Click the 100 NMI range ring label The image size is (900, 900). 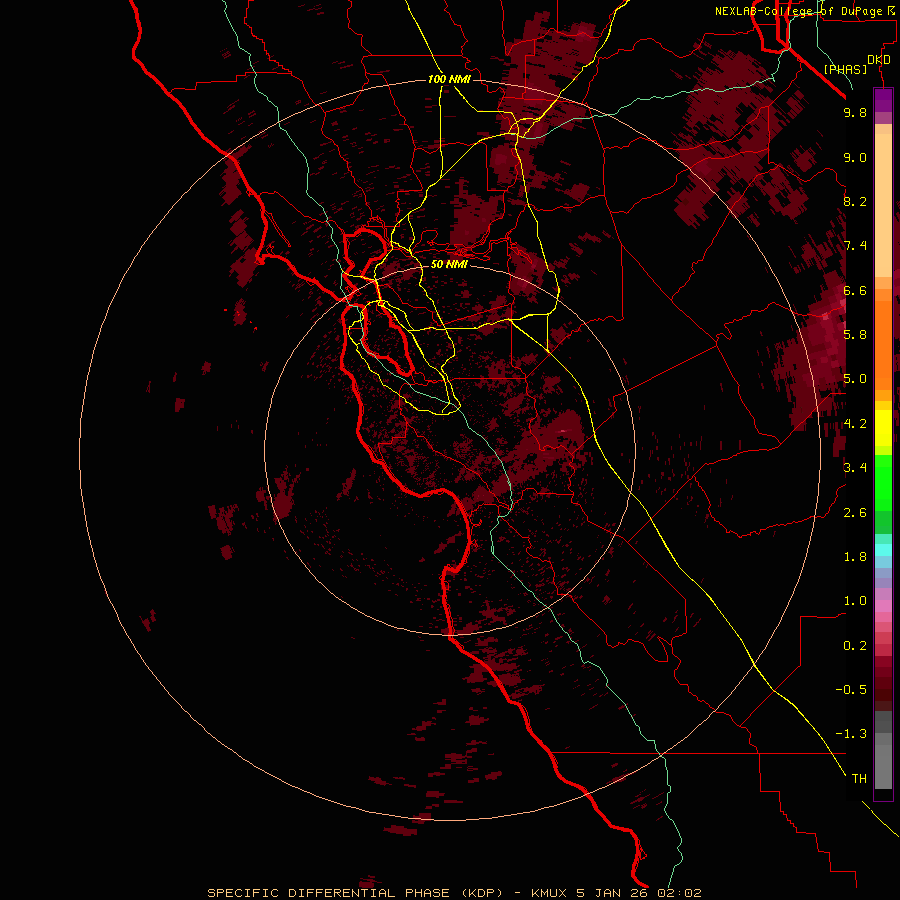(x=449, y=79)
